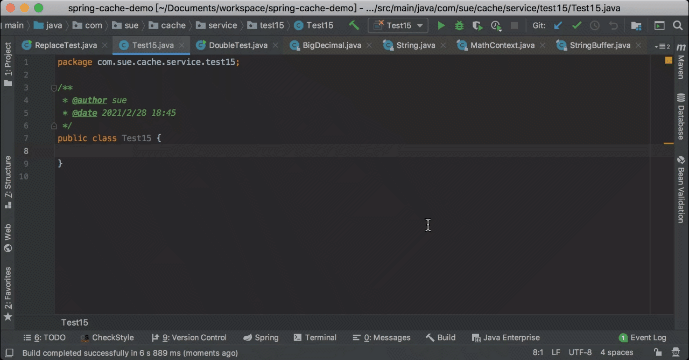Open Test15 run configuration dropdown
The height and width of the screenshot is (360, 689).
pos(398,25)
